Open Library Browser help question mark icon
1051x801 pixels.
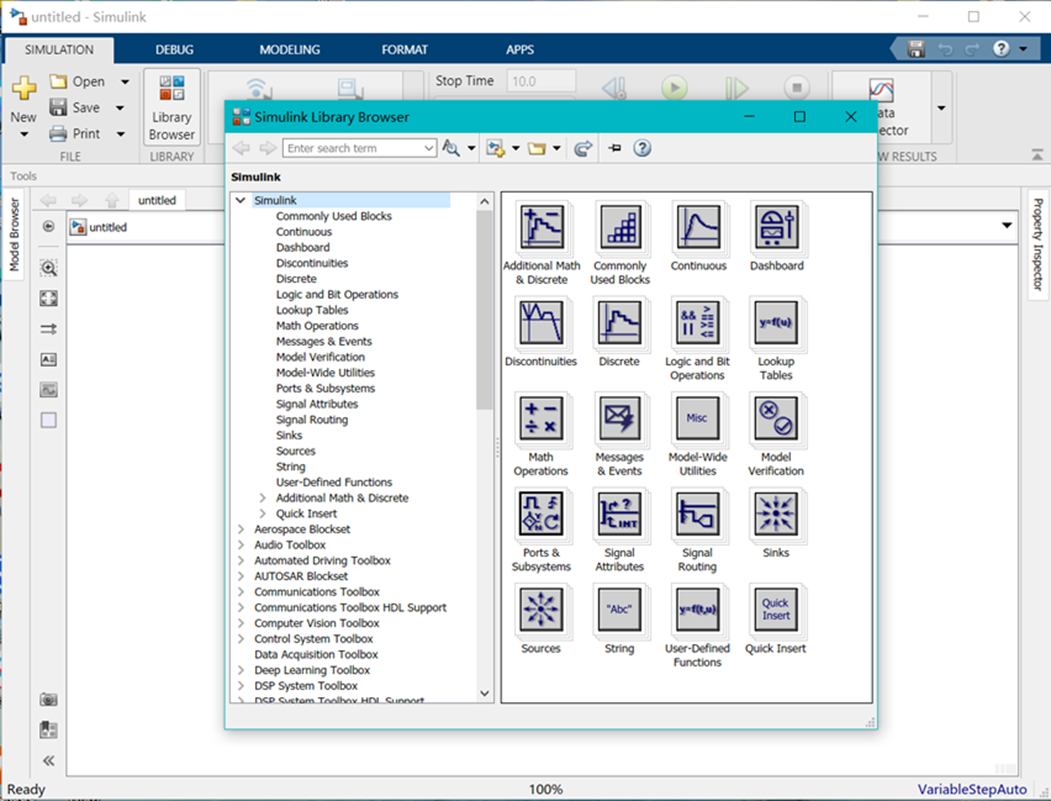(x=642, y=148)
